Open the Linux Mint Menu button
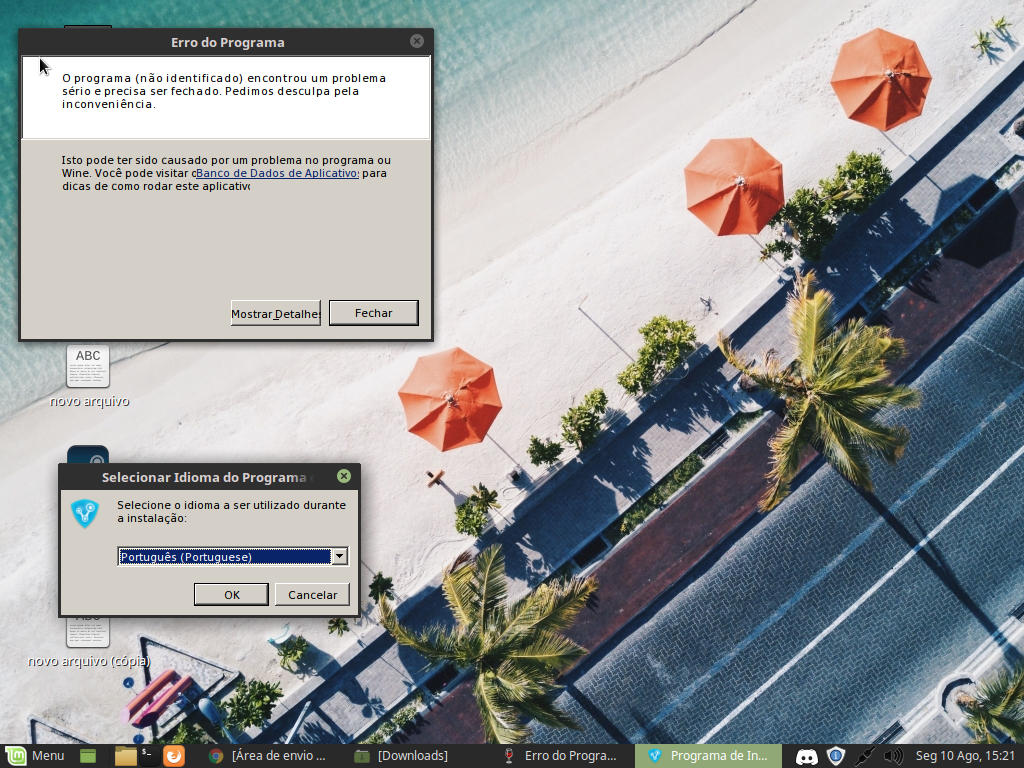Image resolution: width=1024 pixels, height=768 pixels. click(36, 756)
